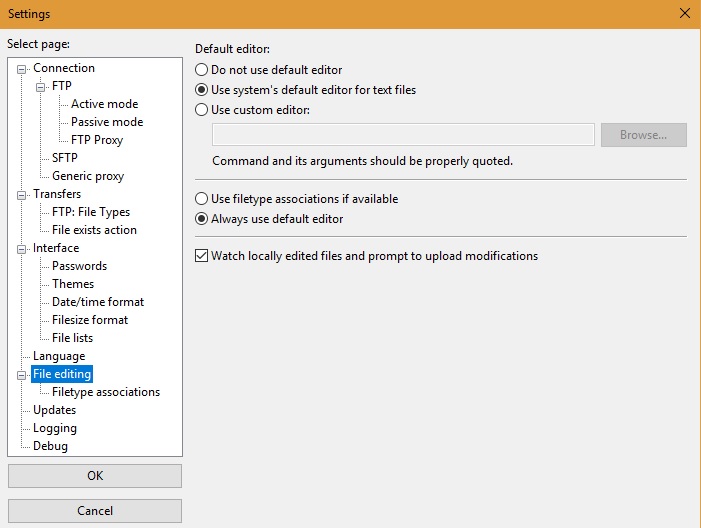
Task: Open the Language settings page
Action: point(59,356)
